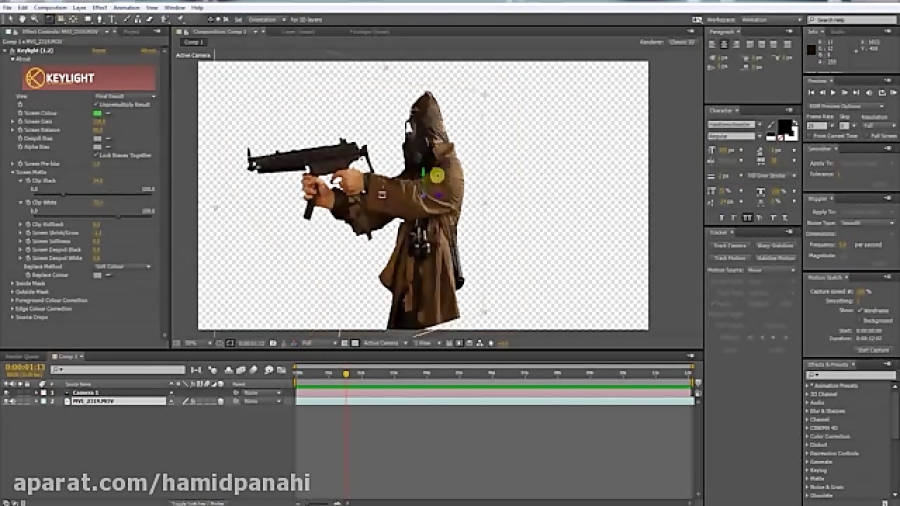Click the Clip Black slider handle

63,195
